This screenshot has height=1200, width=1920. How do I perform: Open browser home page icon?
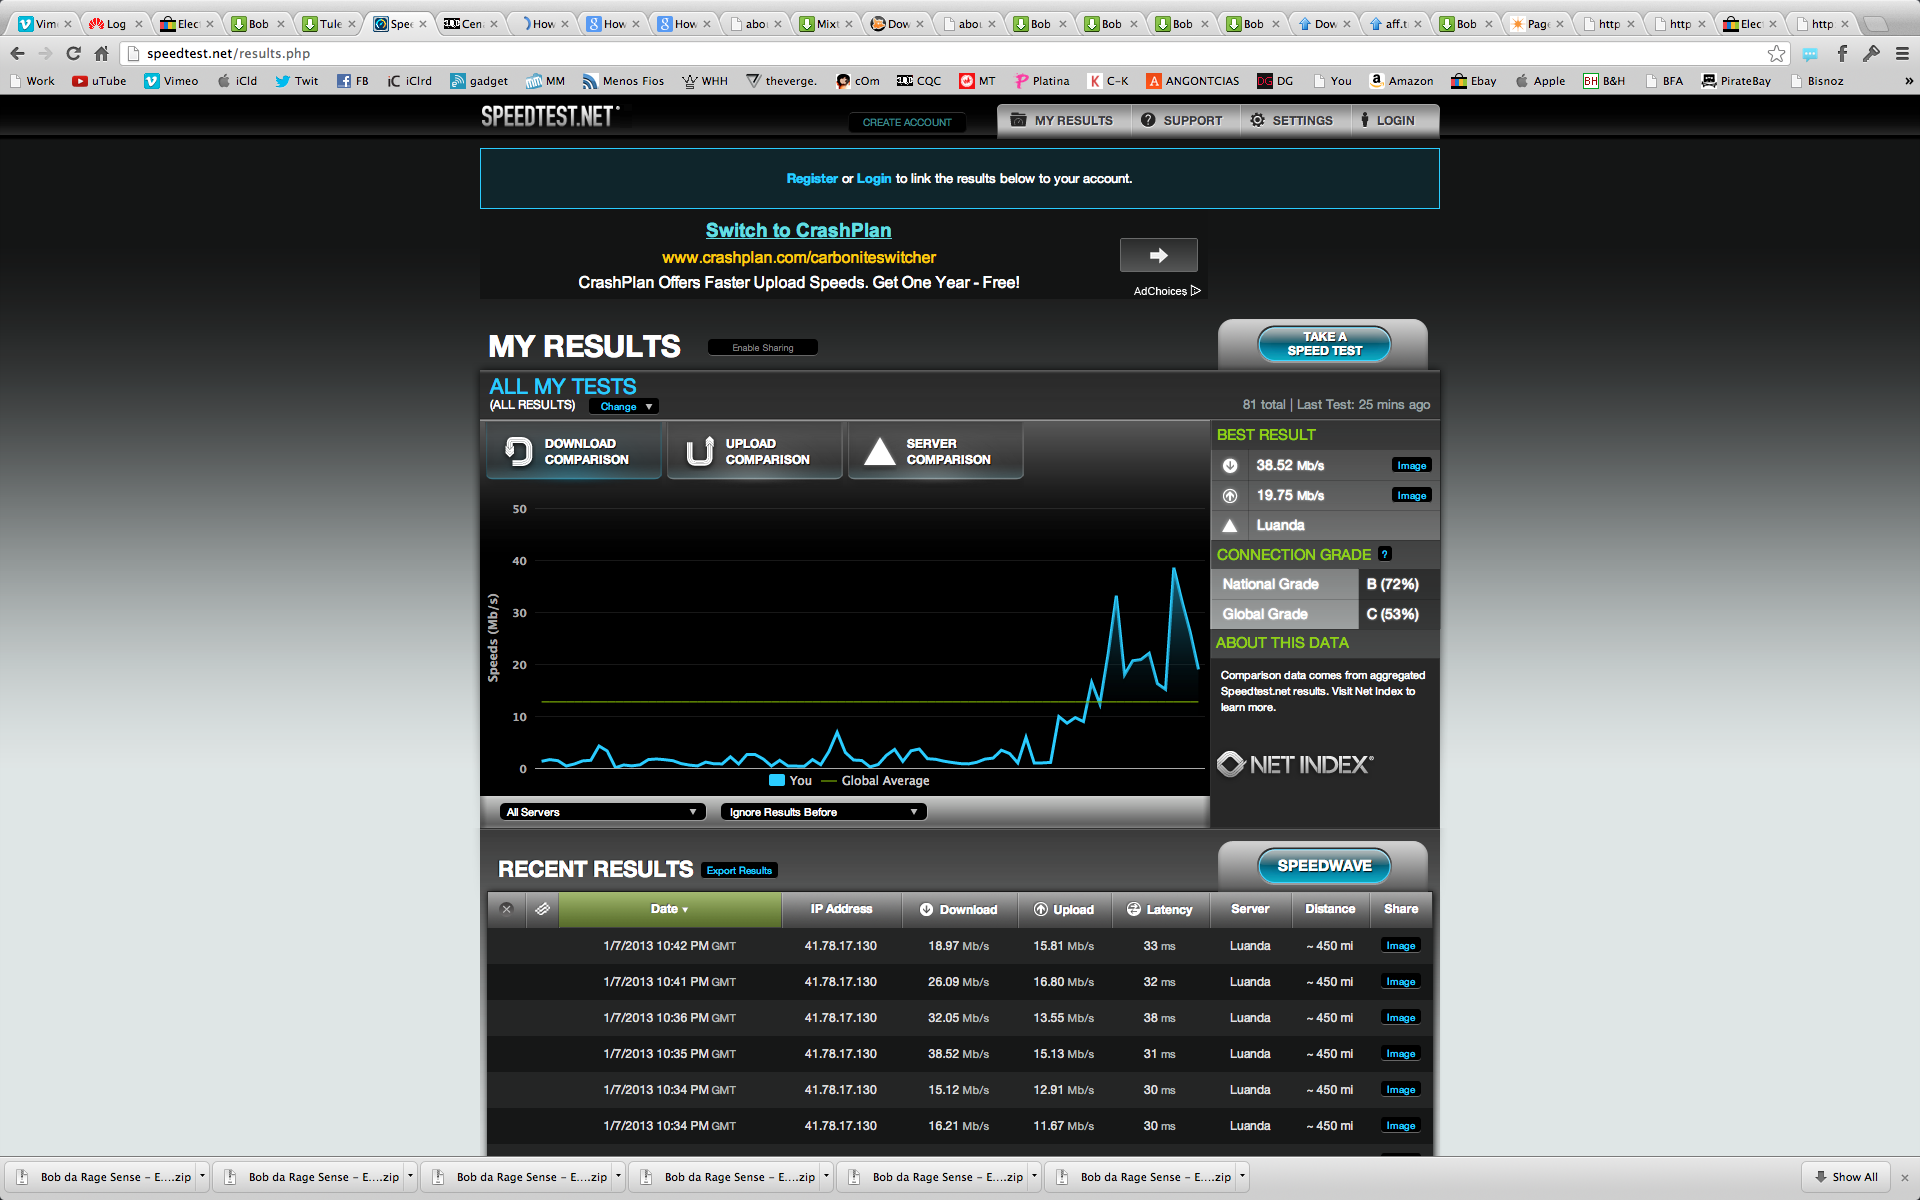pos(101,53)
